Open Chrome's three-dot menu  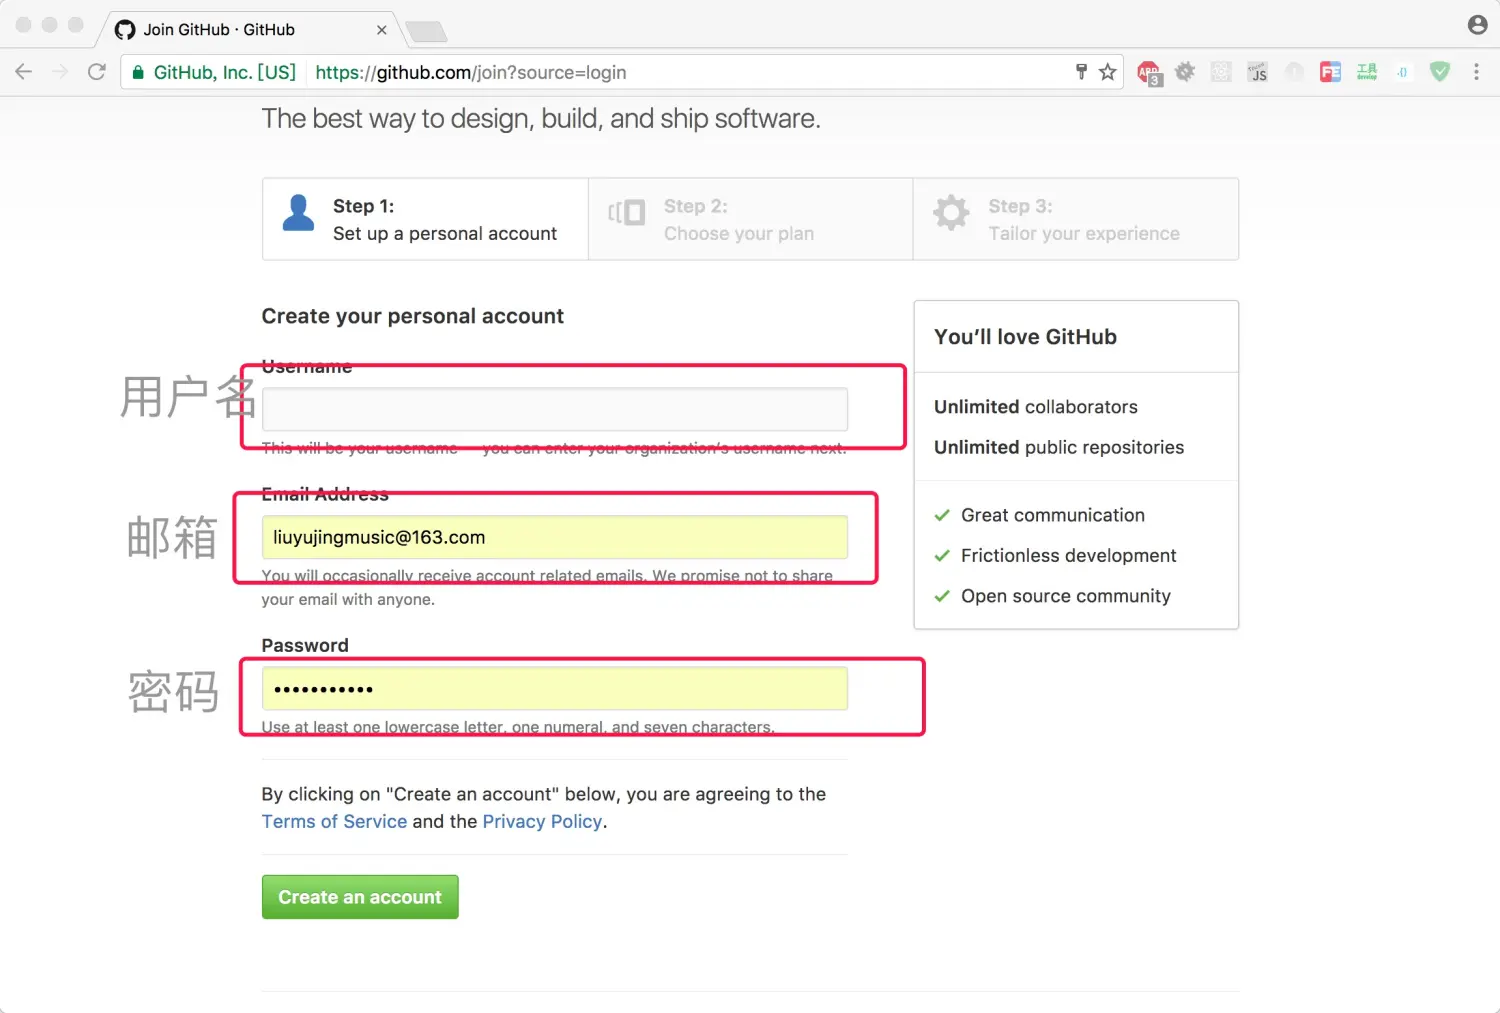pos(1476,72)
